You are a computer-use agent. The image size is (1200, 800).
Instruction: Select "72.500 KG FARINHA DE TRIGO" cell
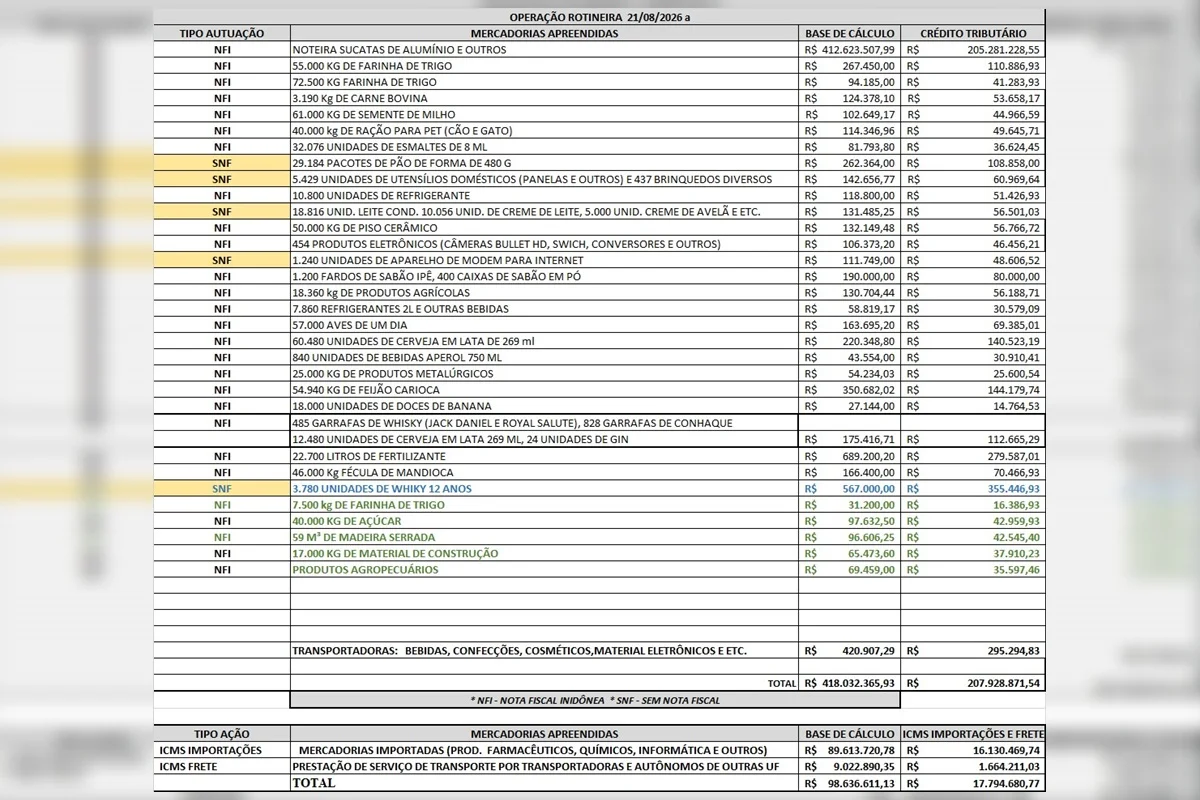(545, 82)
